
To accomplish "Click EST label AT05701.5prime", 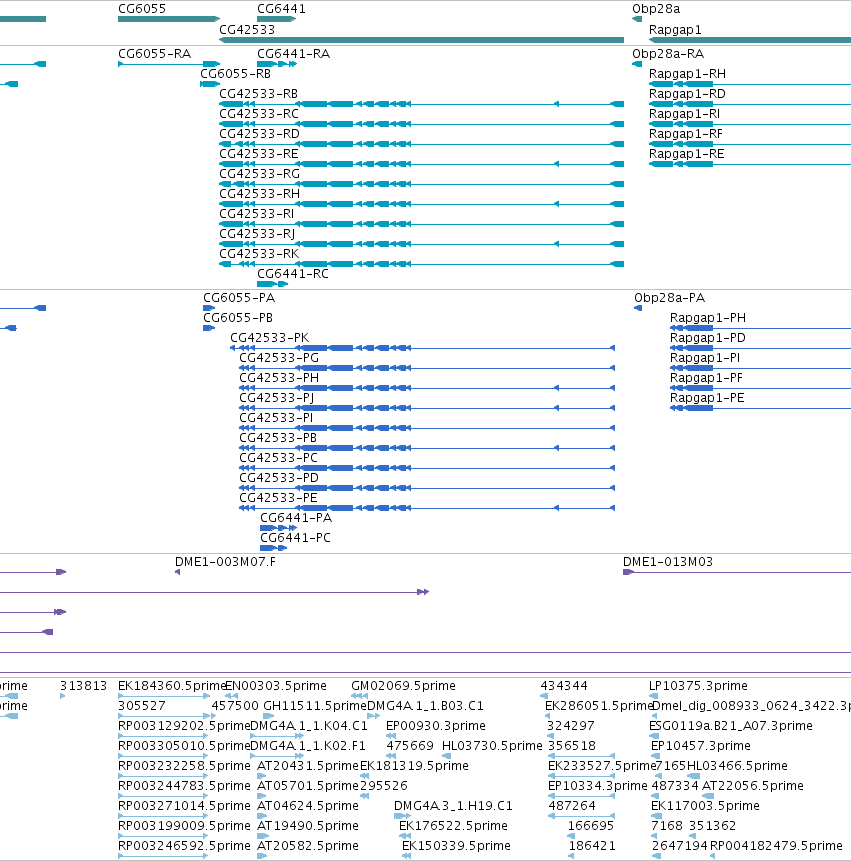I will (307, 786).
